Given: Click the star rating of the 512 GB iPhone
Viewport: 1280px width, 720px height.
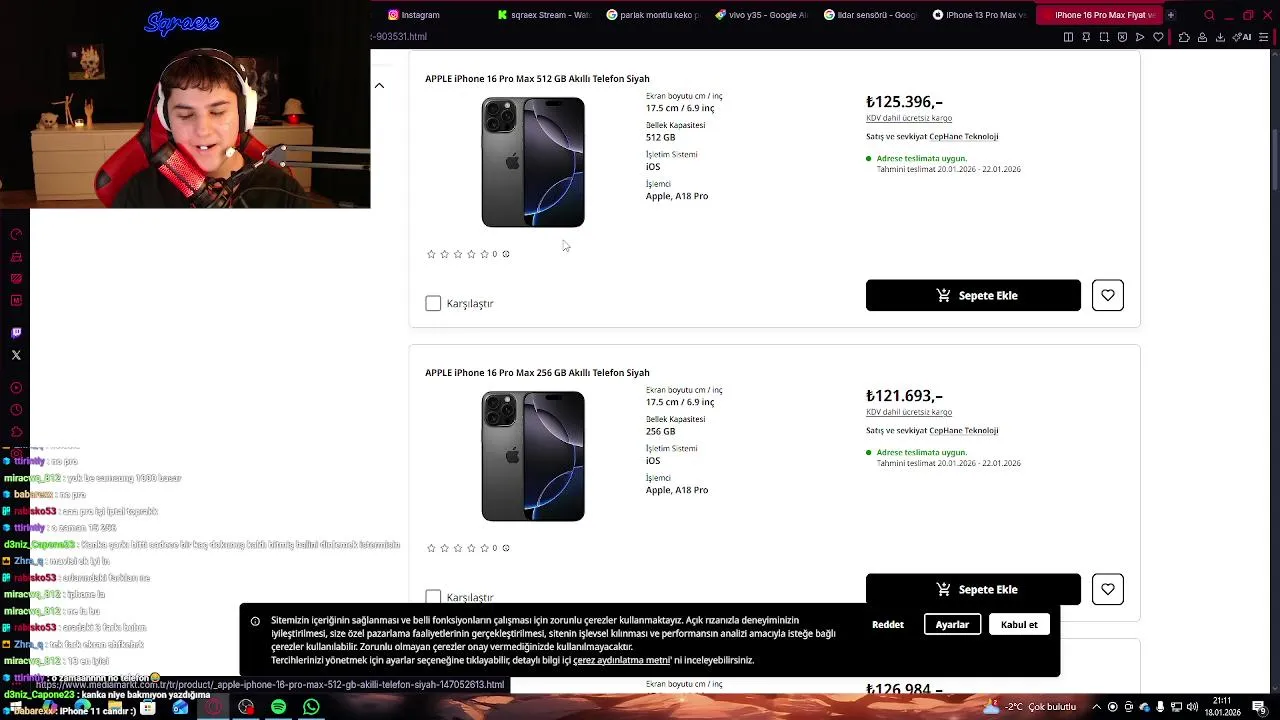Looking at the screenshot, I should [458, 254].
